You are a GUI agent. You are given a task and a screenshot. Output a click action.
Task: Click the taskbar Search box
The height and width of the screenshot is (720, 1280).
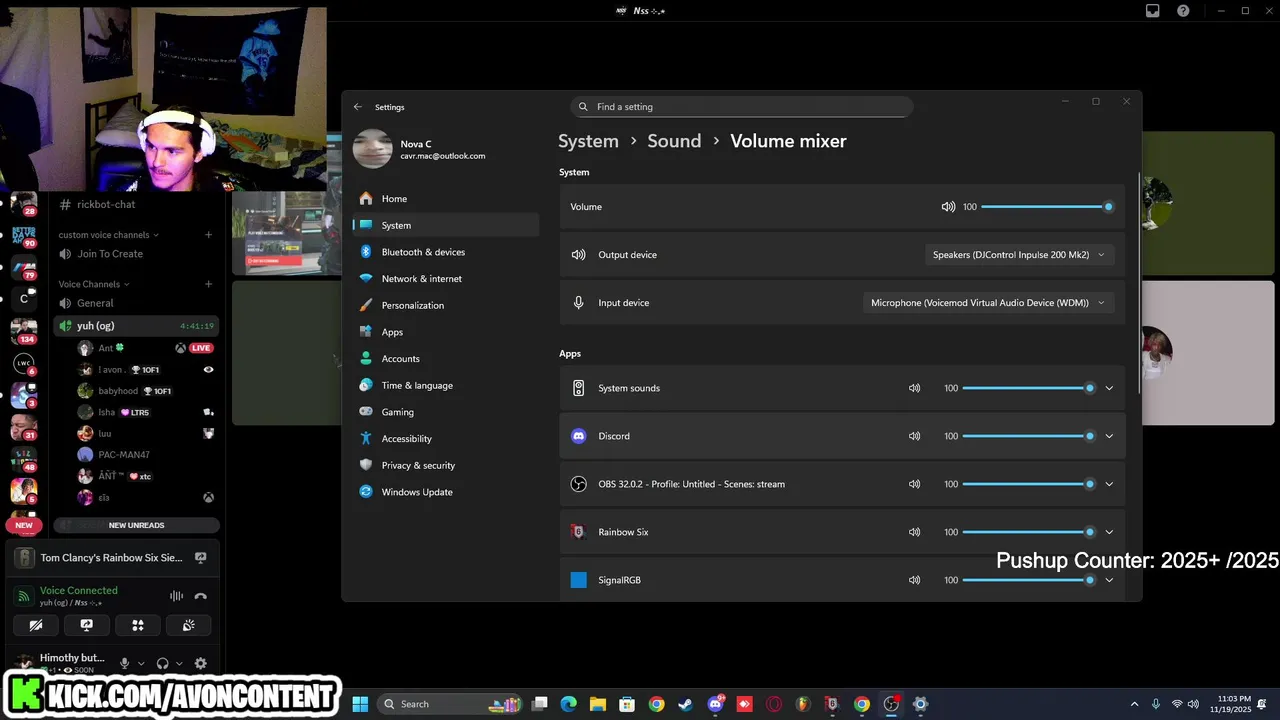[451, 704]
